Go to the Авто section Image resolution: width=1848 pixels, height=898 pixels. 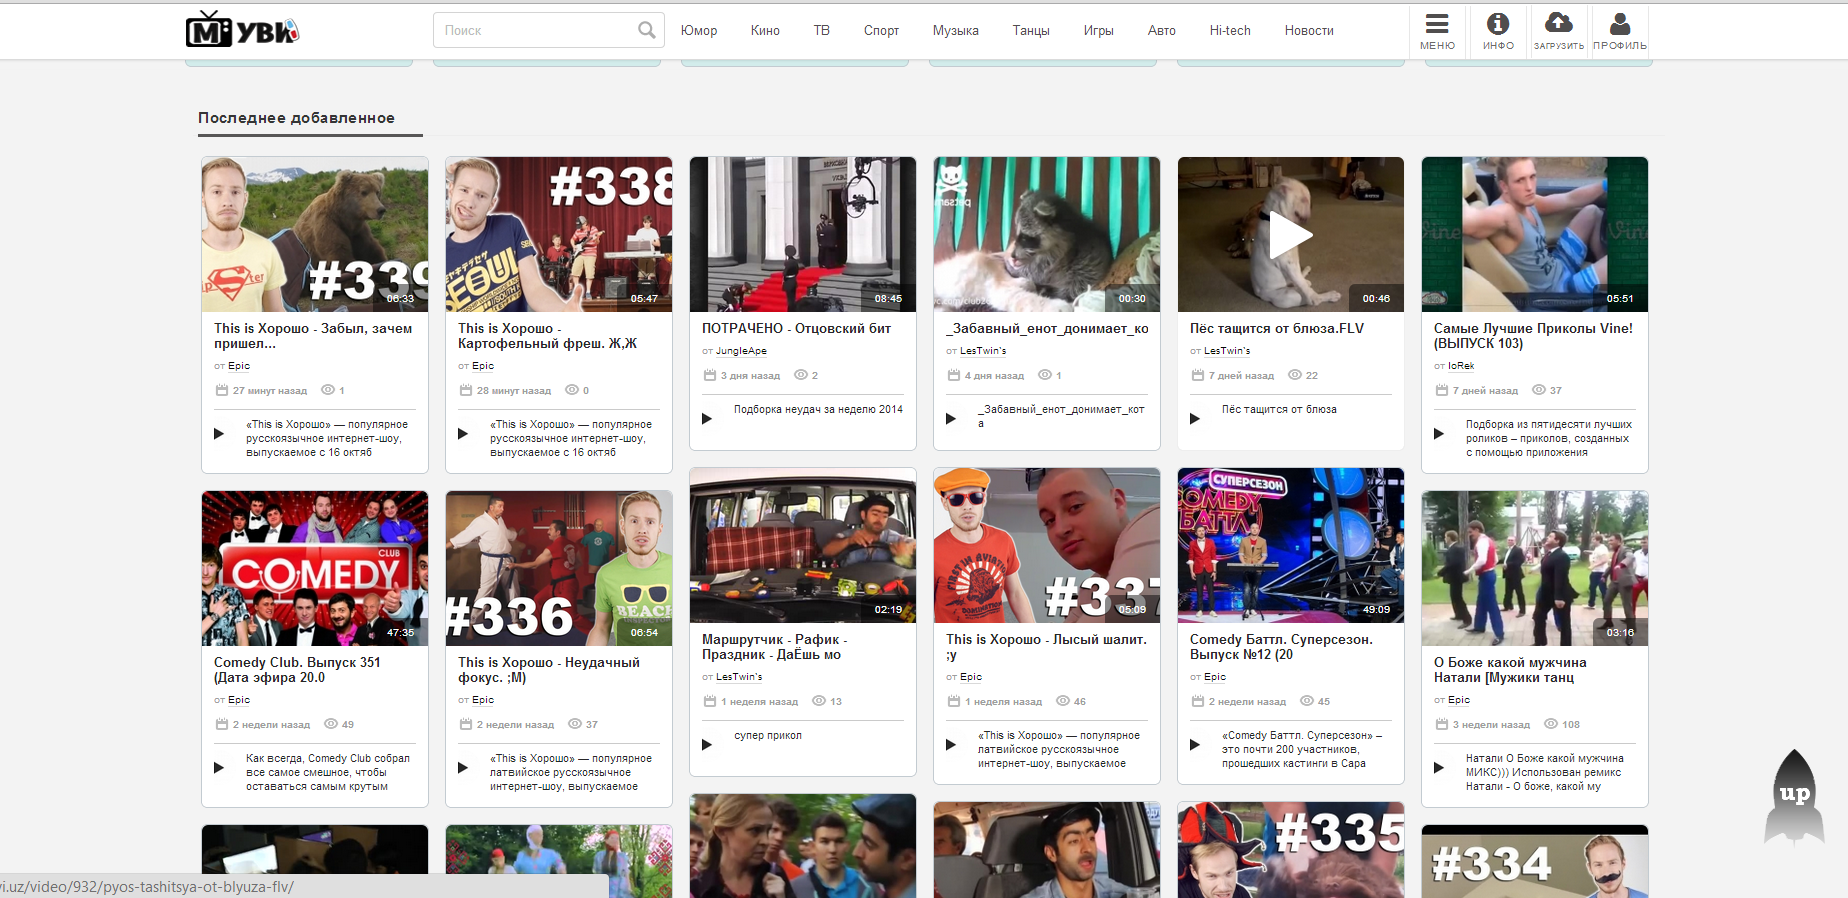tap(1162, 31)
